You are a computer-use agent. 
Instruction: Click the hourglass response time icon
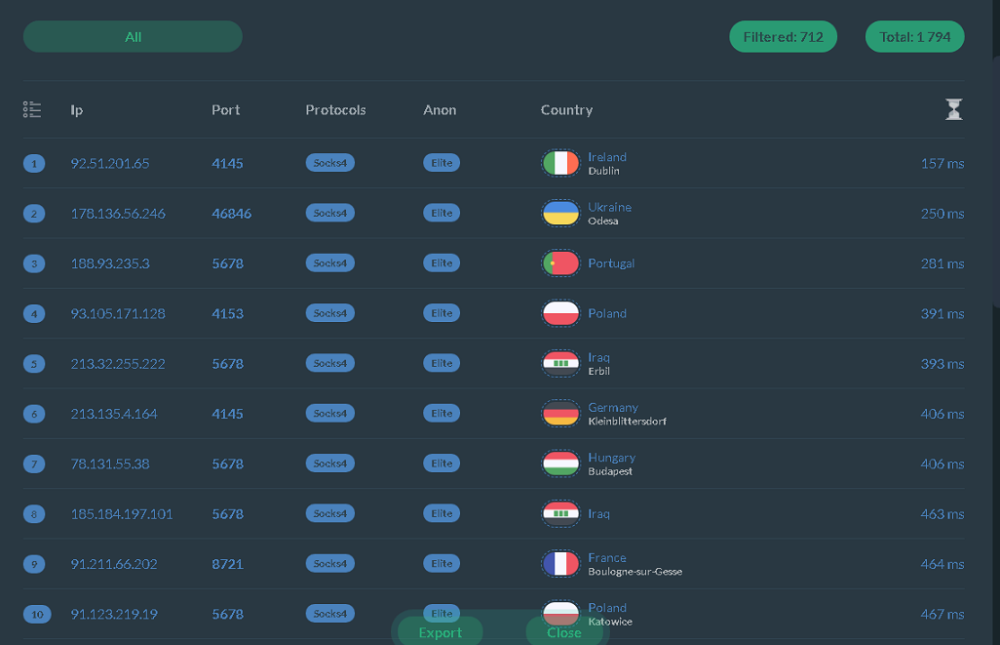(954, 110)
